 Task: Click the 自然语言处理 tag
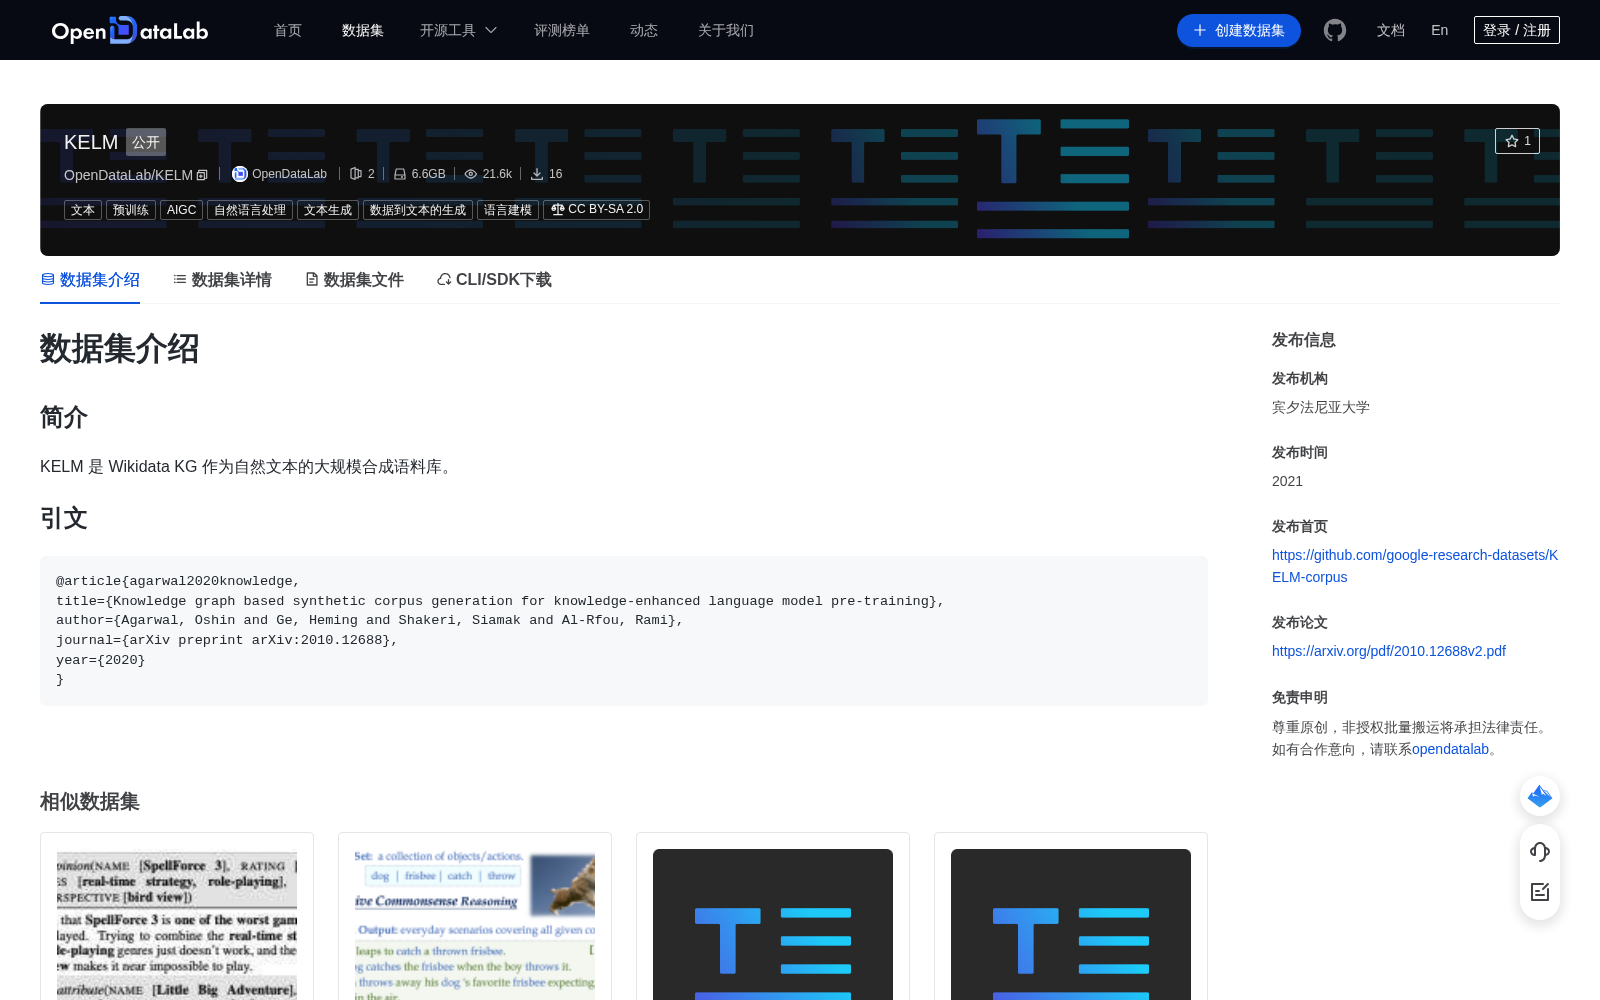250,210
